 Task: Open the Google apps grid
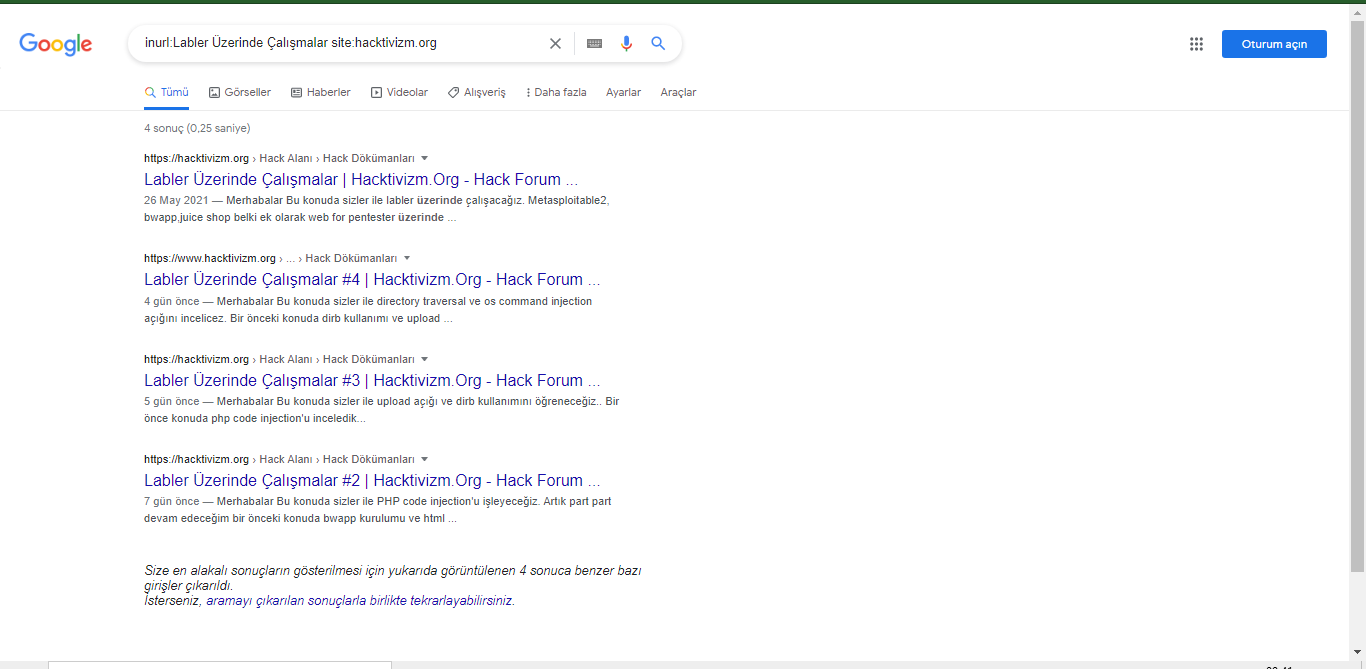(x=1196, y=44)
